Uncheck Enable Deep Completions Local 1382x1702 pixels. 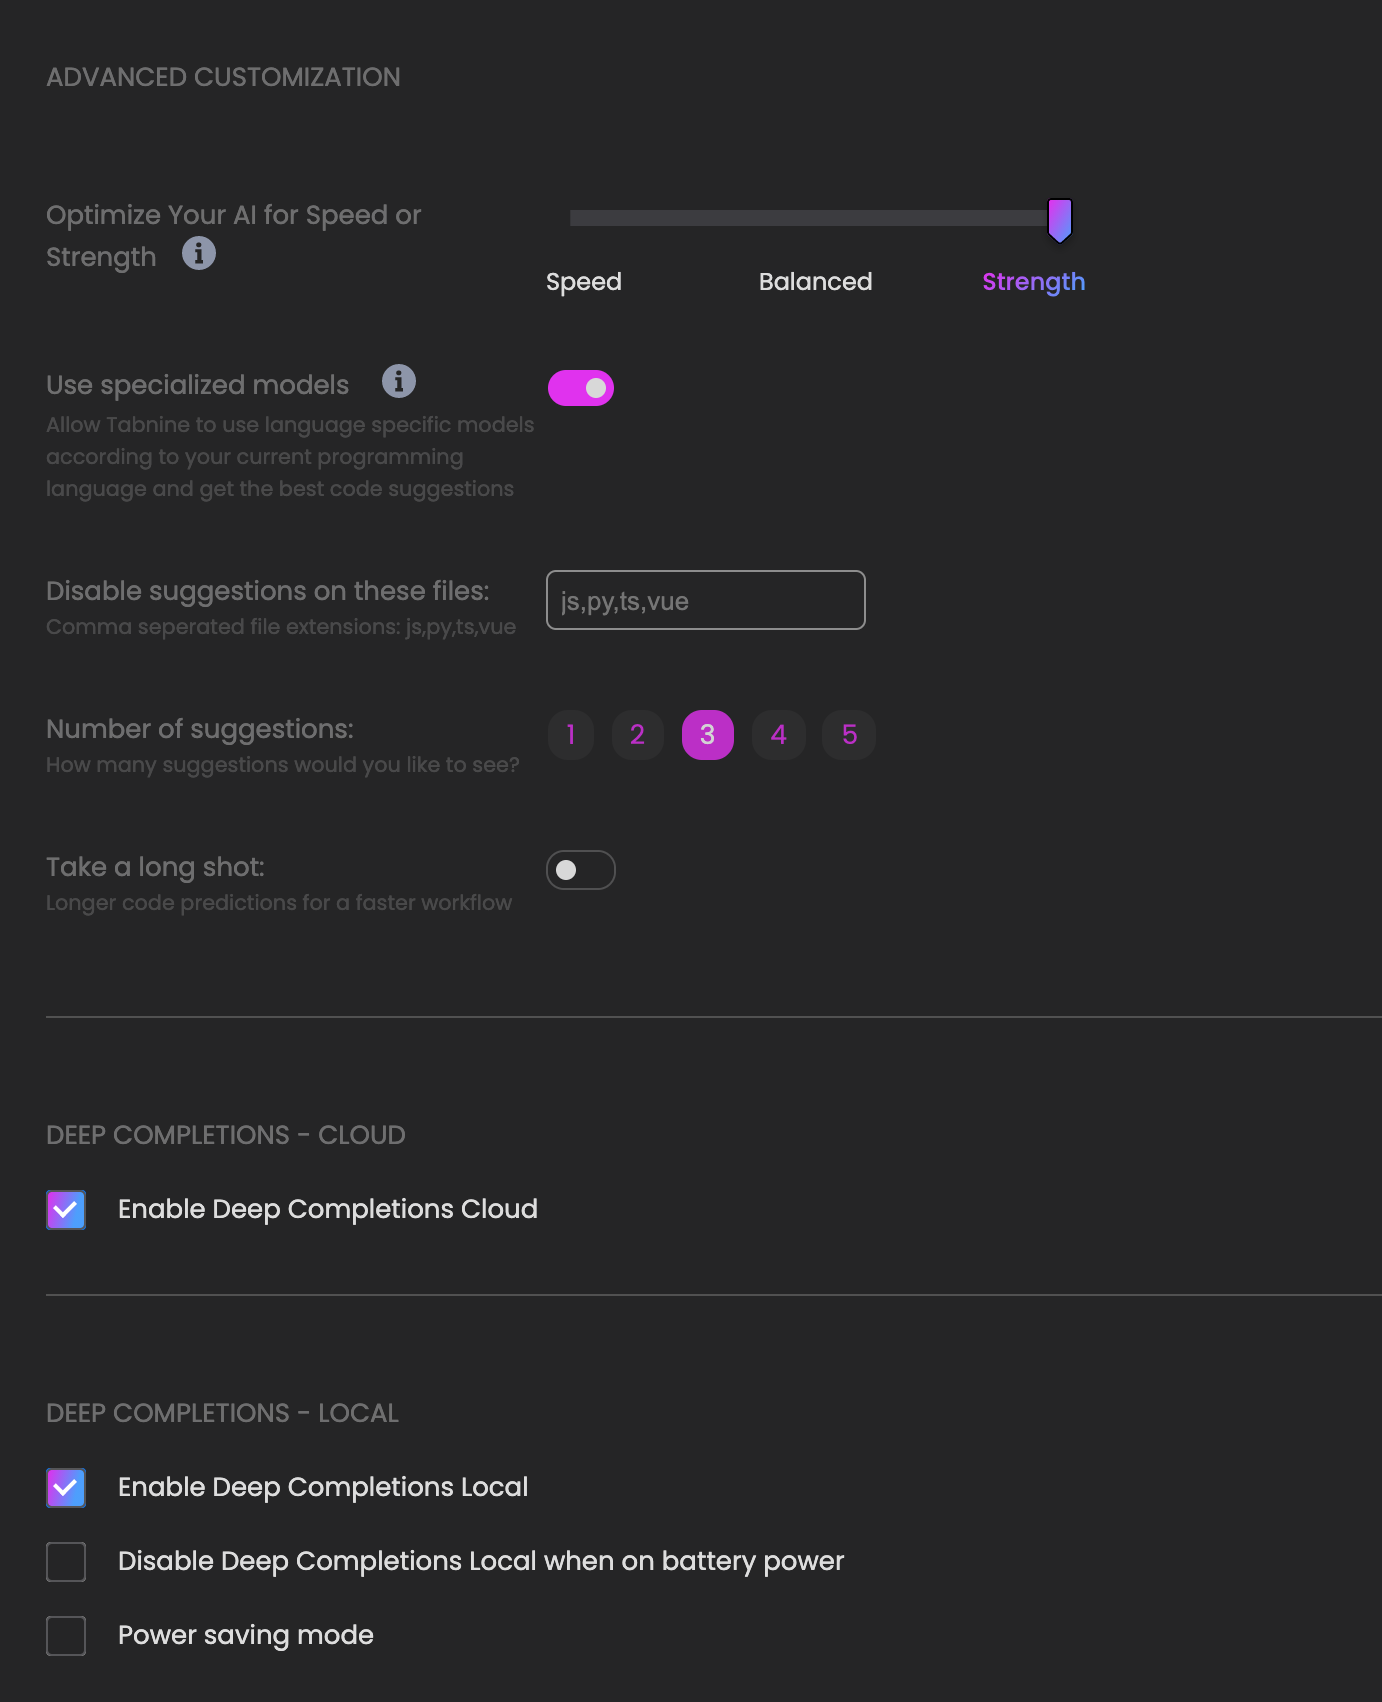[x=66, y=1488]
